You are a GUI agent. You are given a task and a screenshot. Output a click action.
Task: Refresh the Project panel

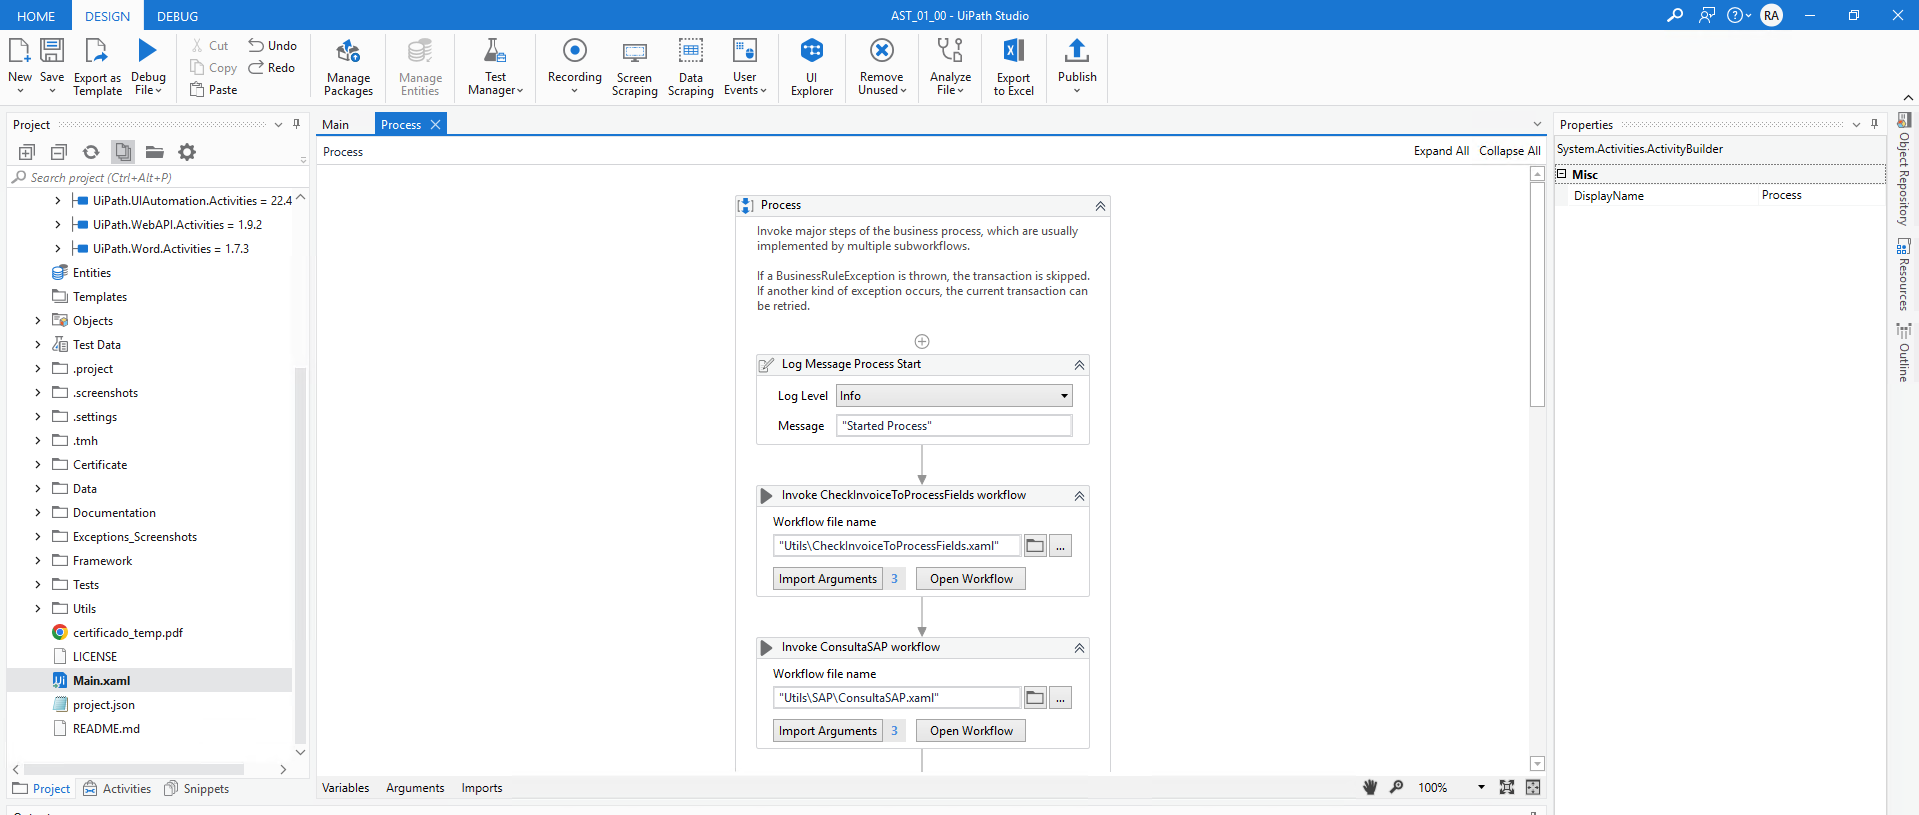(x=91, y=152)
